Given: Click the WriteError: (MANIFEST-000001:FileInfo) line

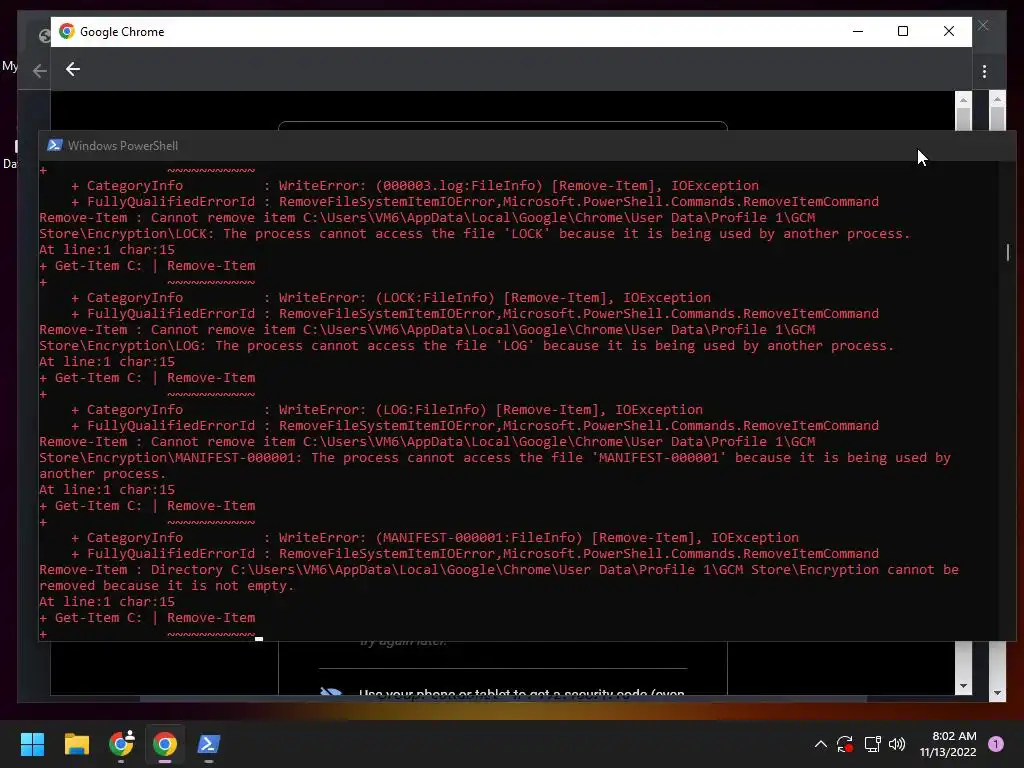Looking at the screenshot, I should [434, 537].
